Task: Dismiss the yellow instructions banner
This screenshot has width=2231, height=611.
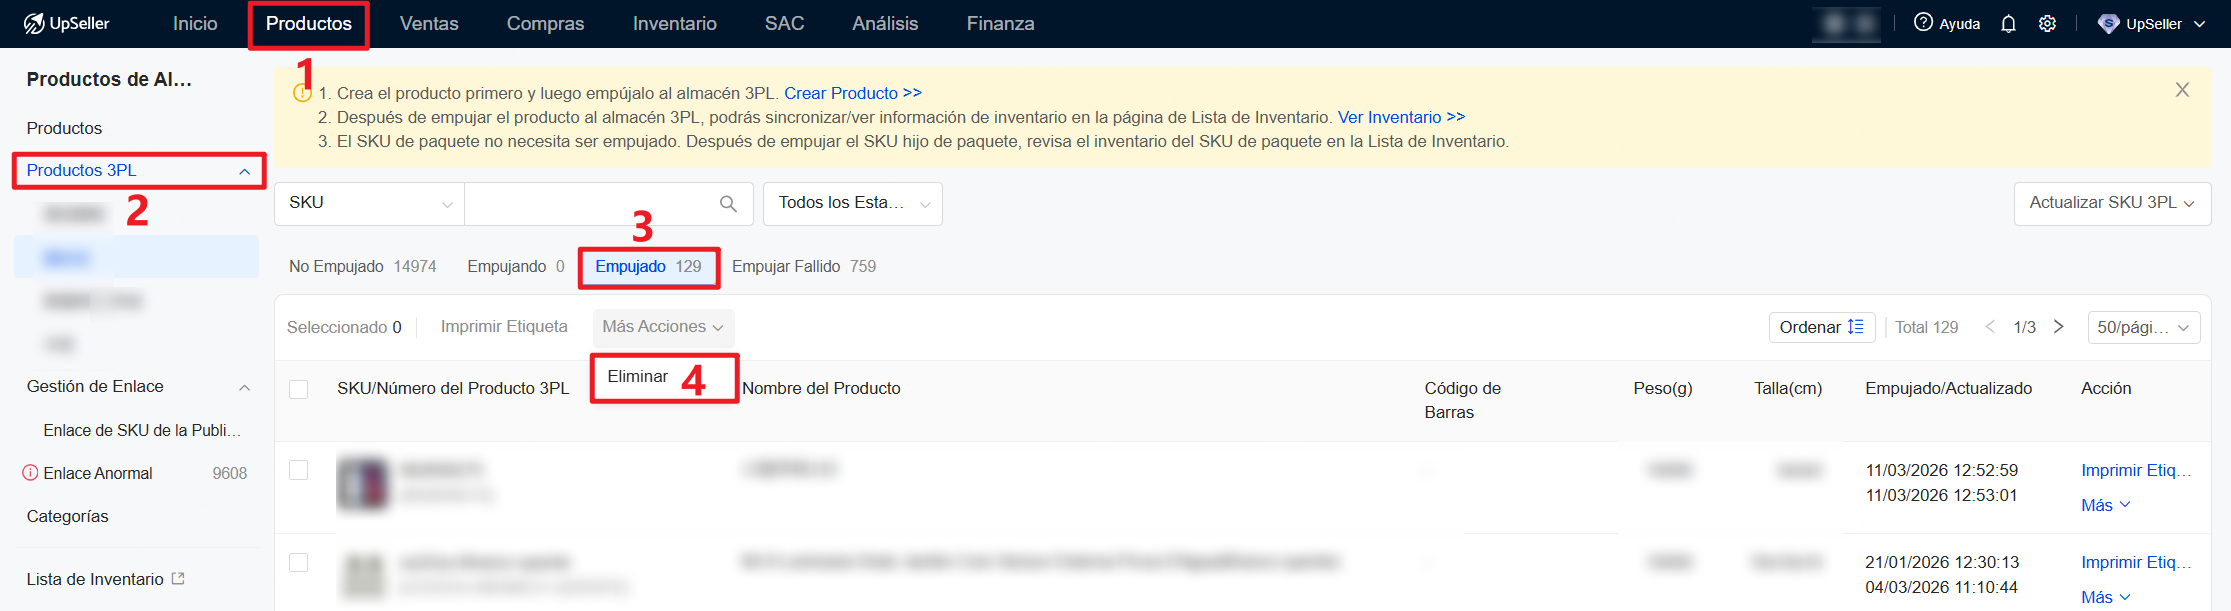Action: click(x=2182, y=89)
